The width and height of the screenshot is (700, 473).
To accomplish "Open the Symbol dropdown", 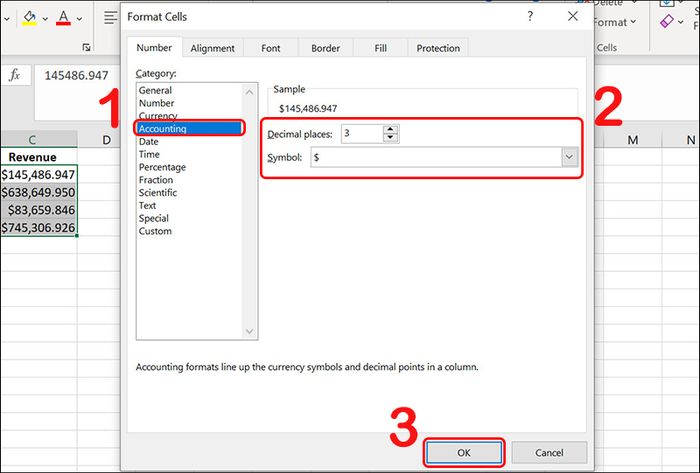I will [x=569, y=157].
